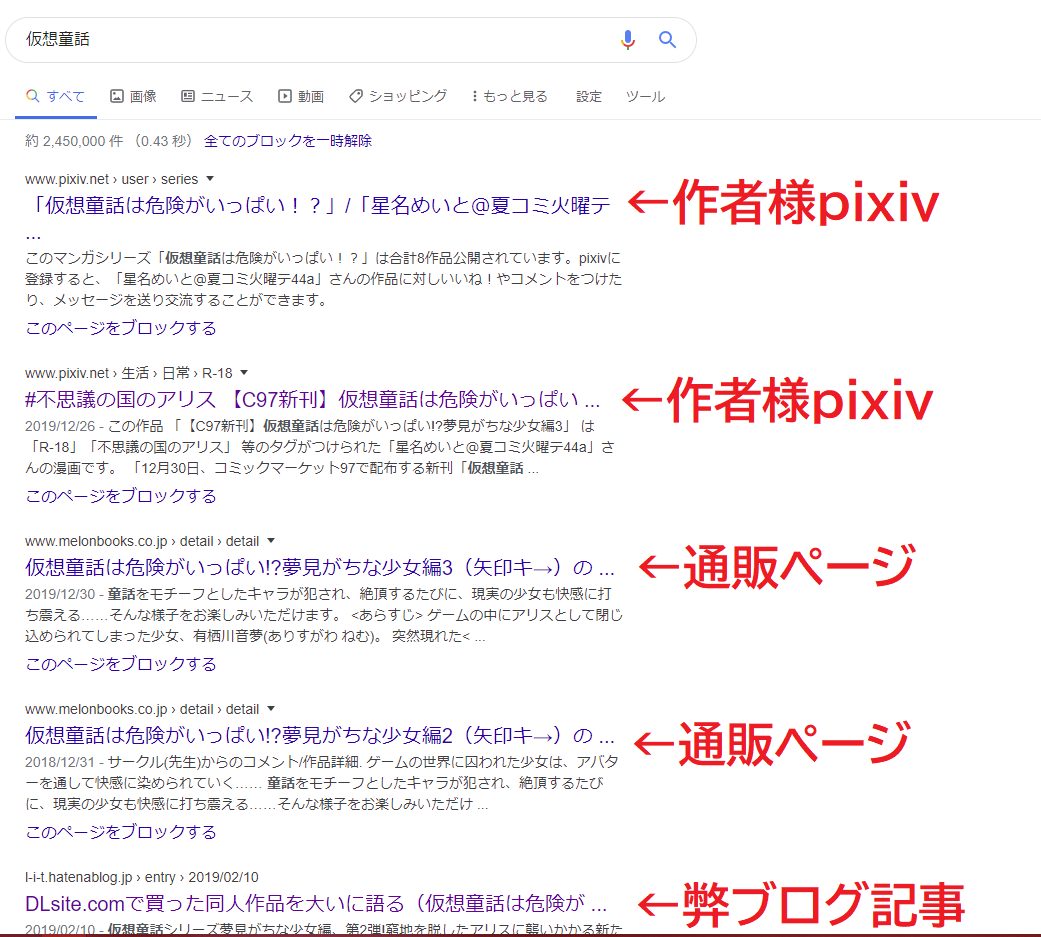Screen dimensions: 1041x937
Task: Click このページをブロックする under the pixiv series result
Action: pyautogui.click(x=121, y=328)
